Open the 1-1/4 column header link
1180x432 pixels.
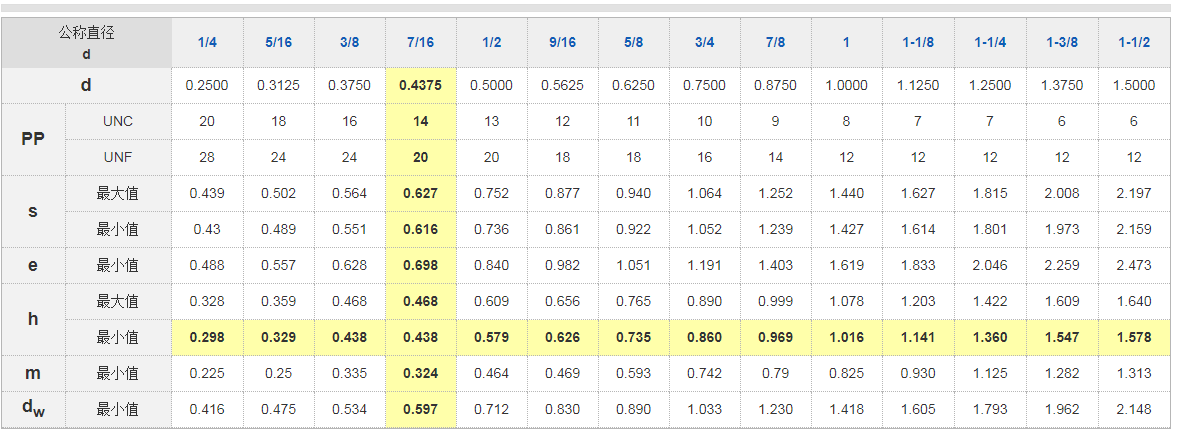pos(990,42)
